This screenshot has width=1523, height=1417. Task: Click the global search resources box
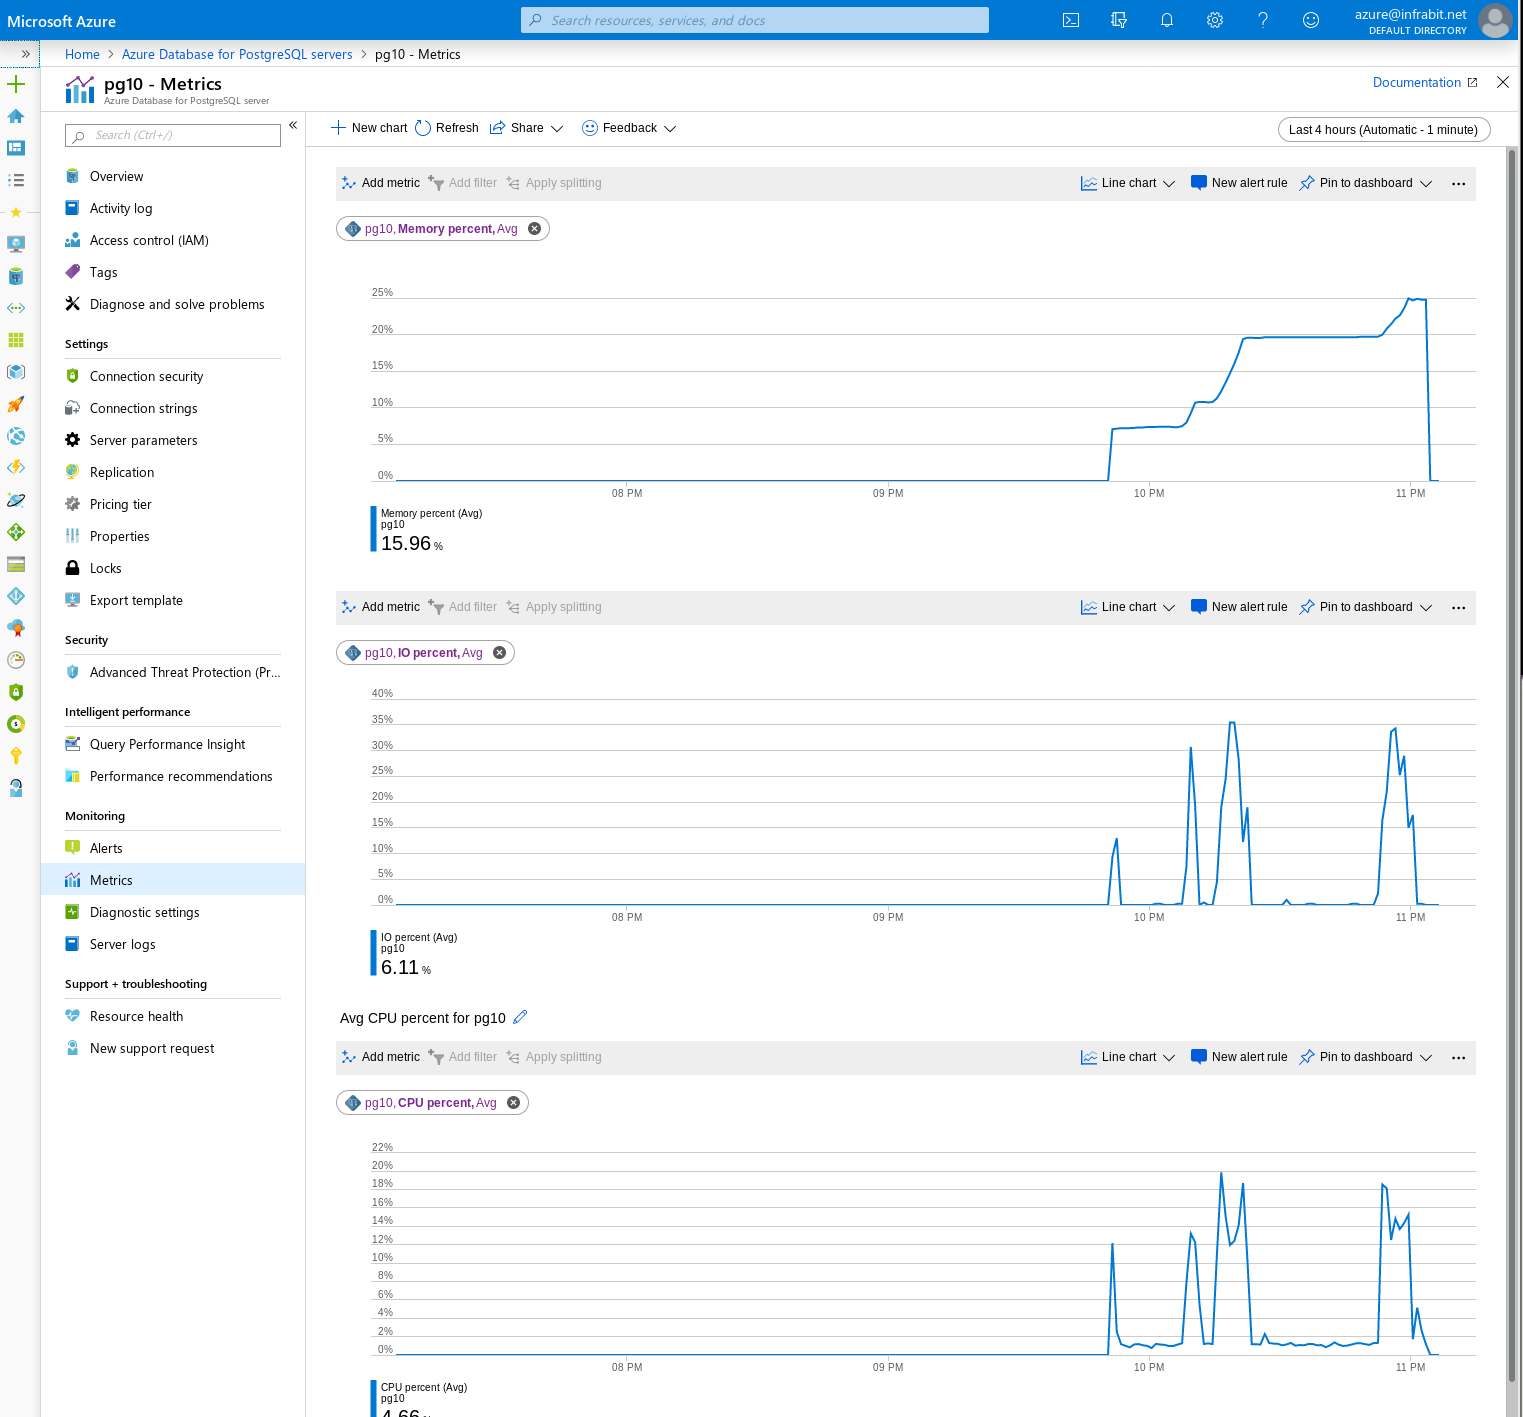point(755,20)
